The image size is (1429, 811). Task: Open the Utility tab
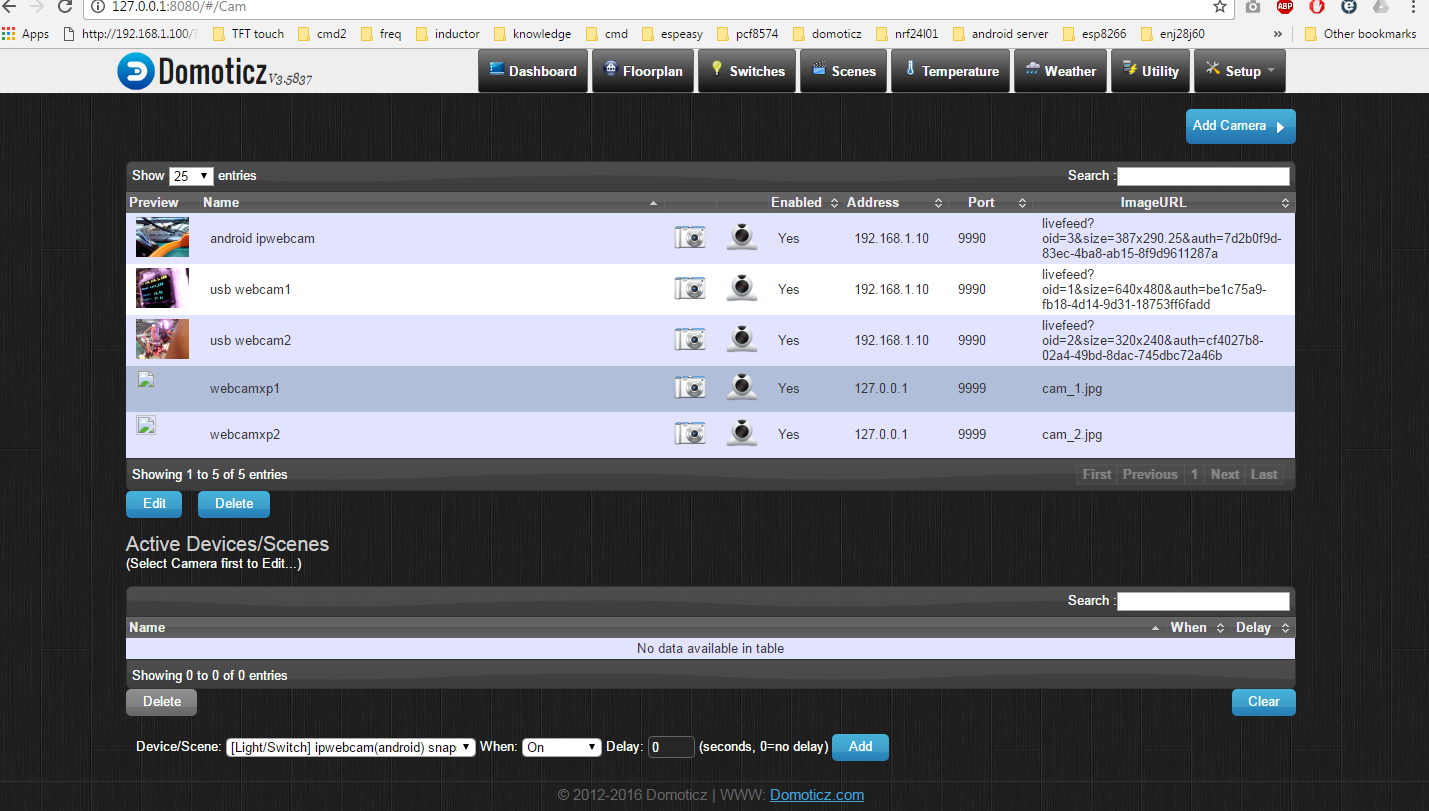click(1151, 71)
